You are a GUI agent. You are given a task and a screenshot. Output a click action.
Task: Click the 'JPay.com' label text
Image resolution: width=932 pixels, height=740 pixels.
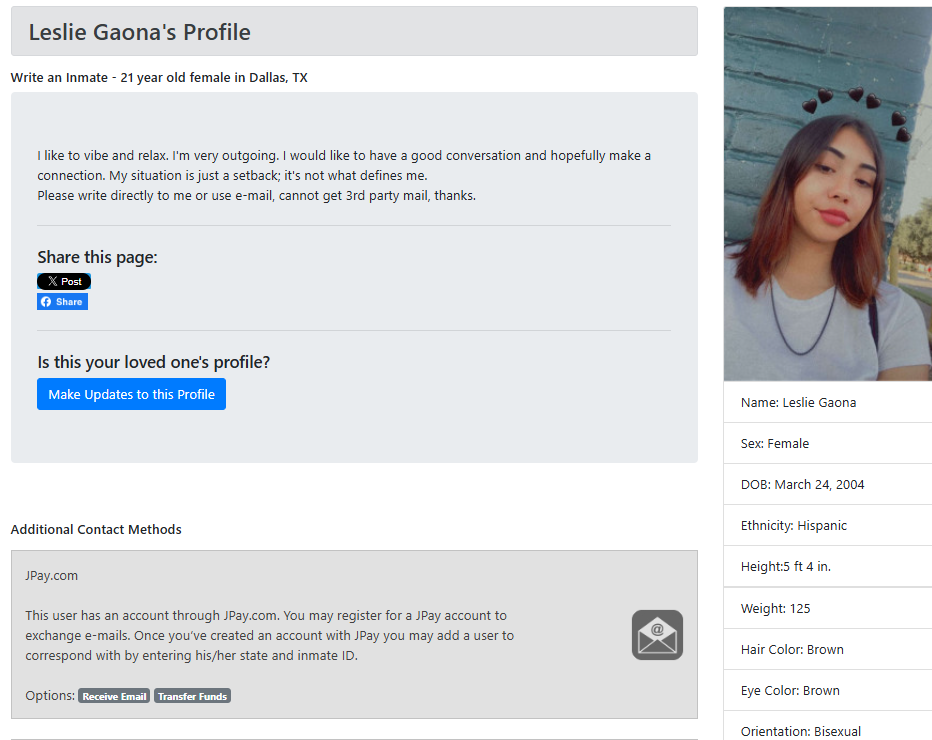[x=51, y=575]
